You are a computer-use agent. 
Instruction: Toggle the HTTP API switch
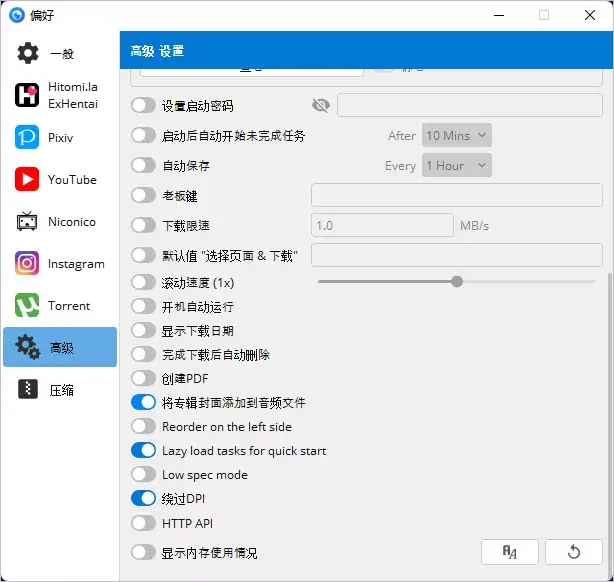click(x=144, y=523)
